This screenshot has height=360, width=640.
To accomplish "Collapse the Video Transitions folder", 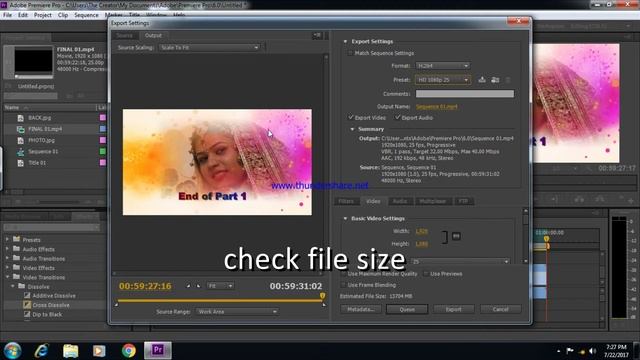I will (7, 277).
